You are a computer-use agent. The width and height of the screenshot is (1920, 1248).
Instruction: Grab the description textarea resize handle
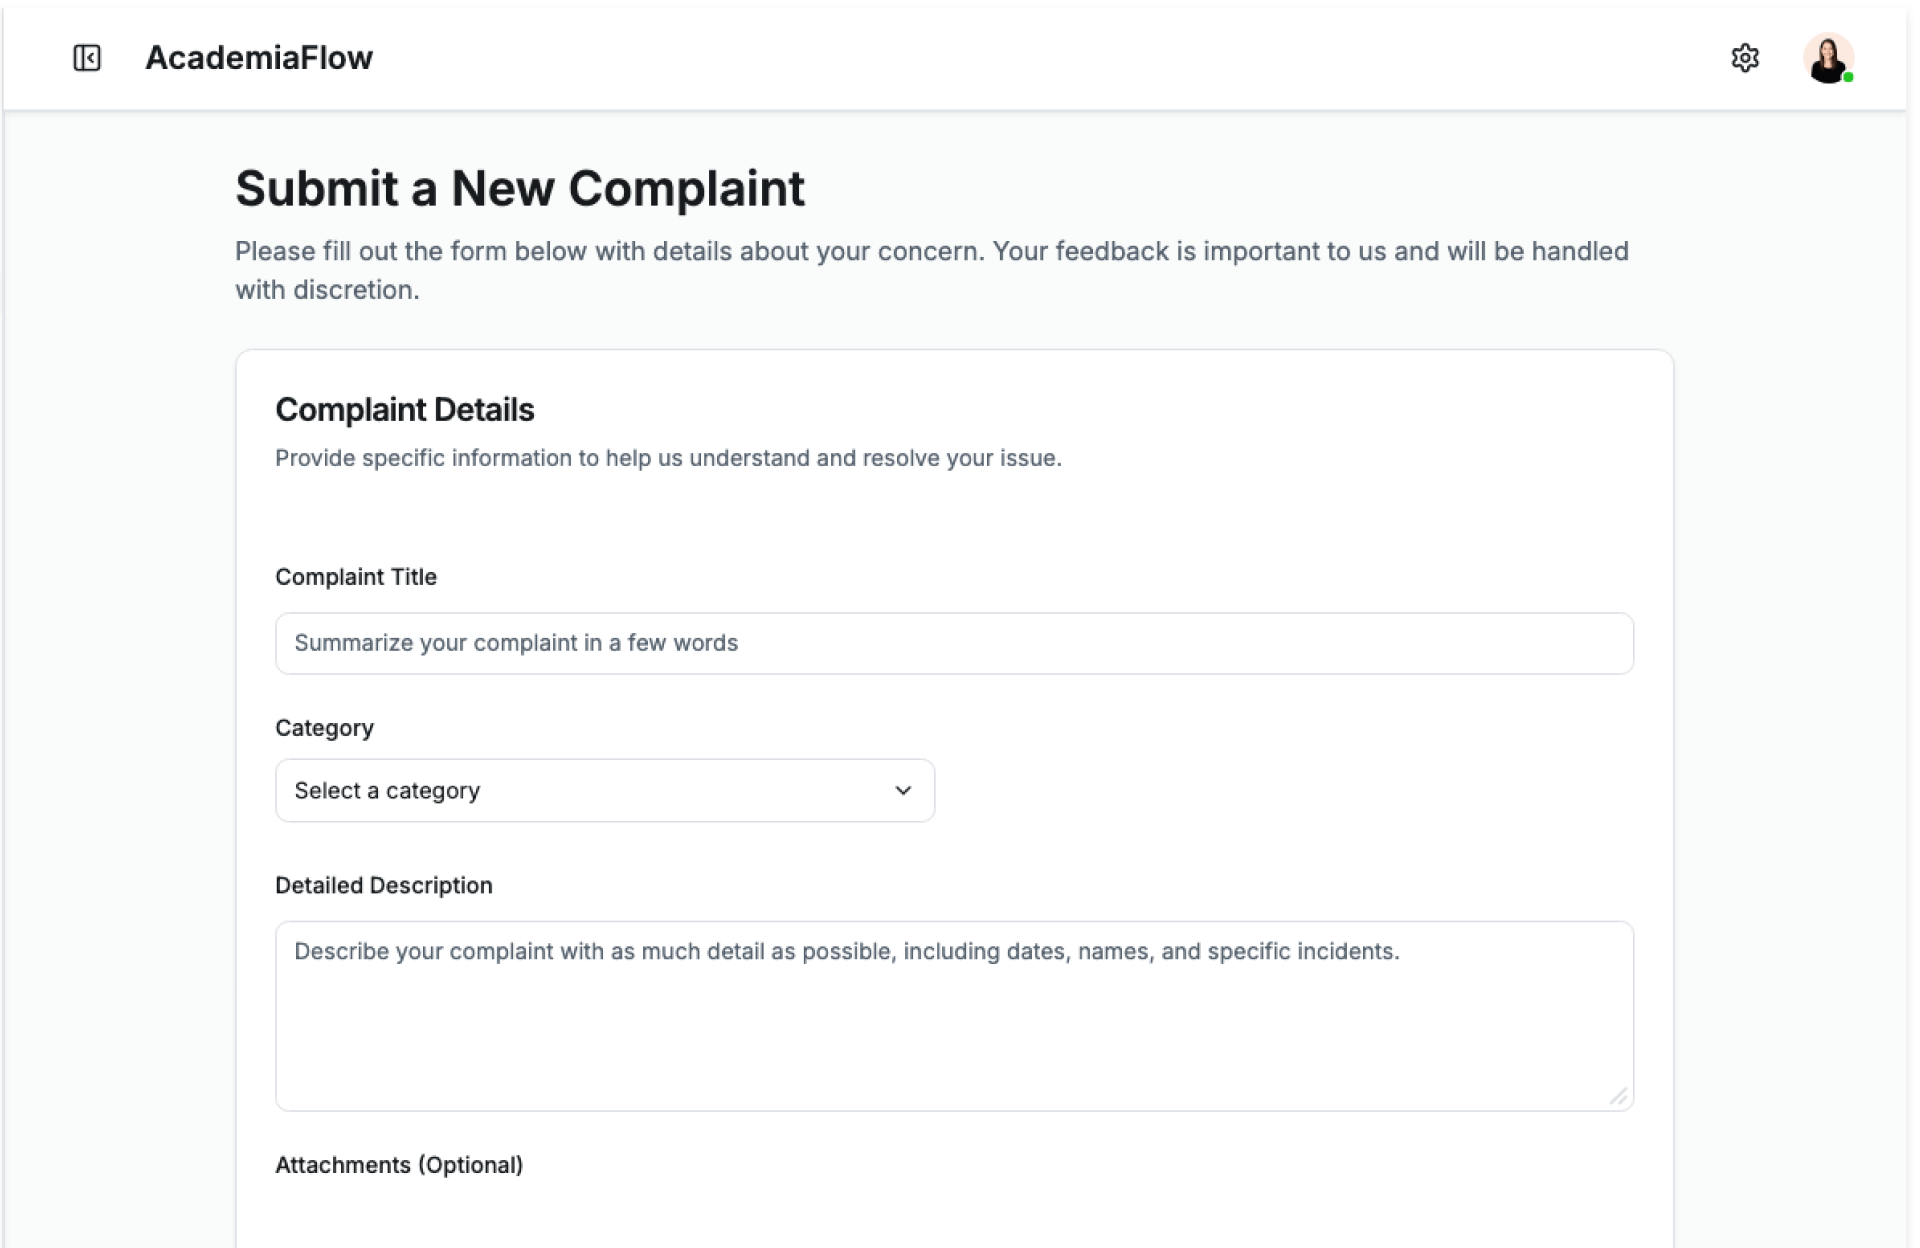(1618, 1096)
